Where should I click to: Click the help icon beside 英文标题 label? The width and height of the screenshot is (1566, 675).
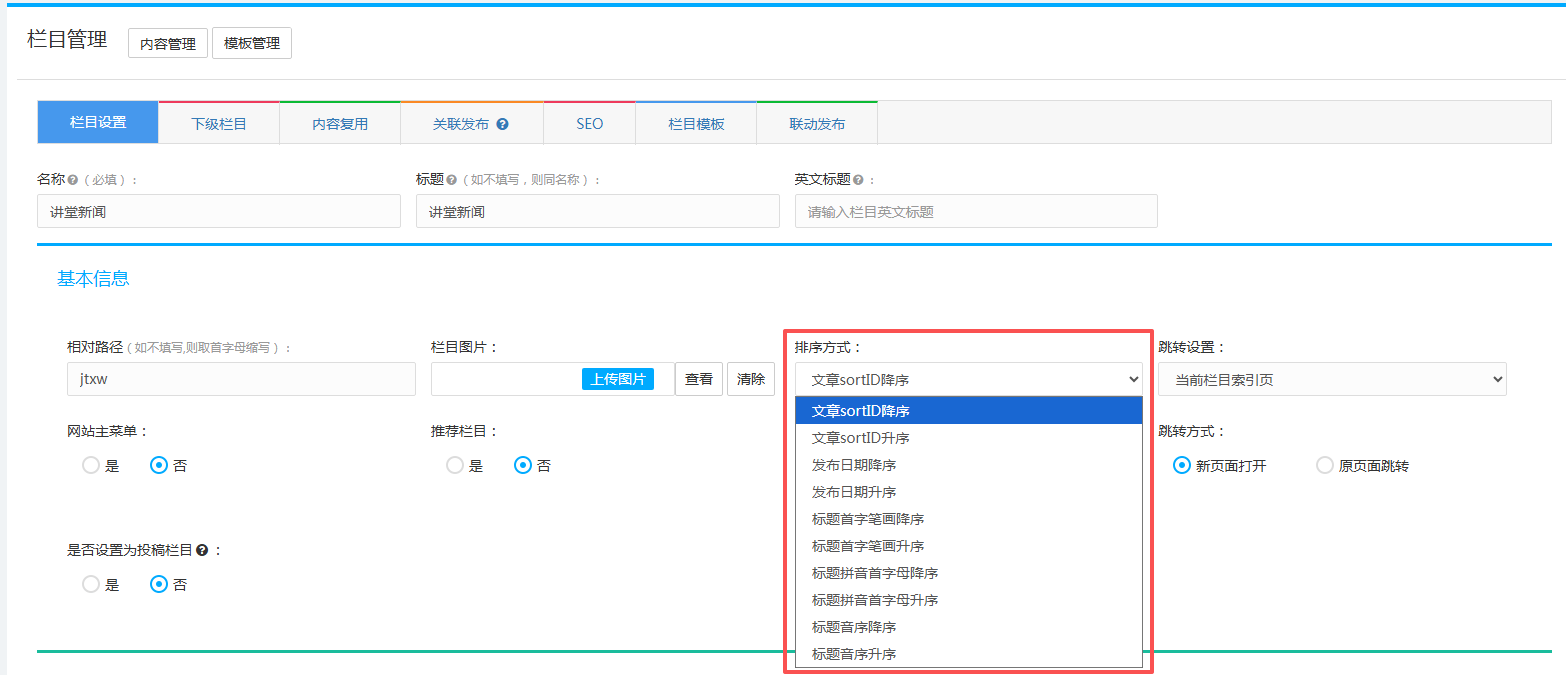[x=858, y=180]
